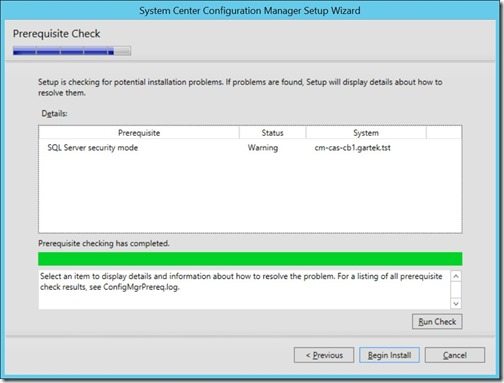This screenshot has height=383, width=504.
Task: Sort by the Prerequisite column header
Action: coord(139,133)
